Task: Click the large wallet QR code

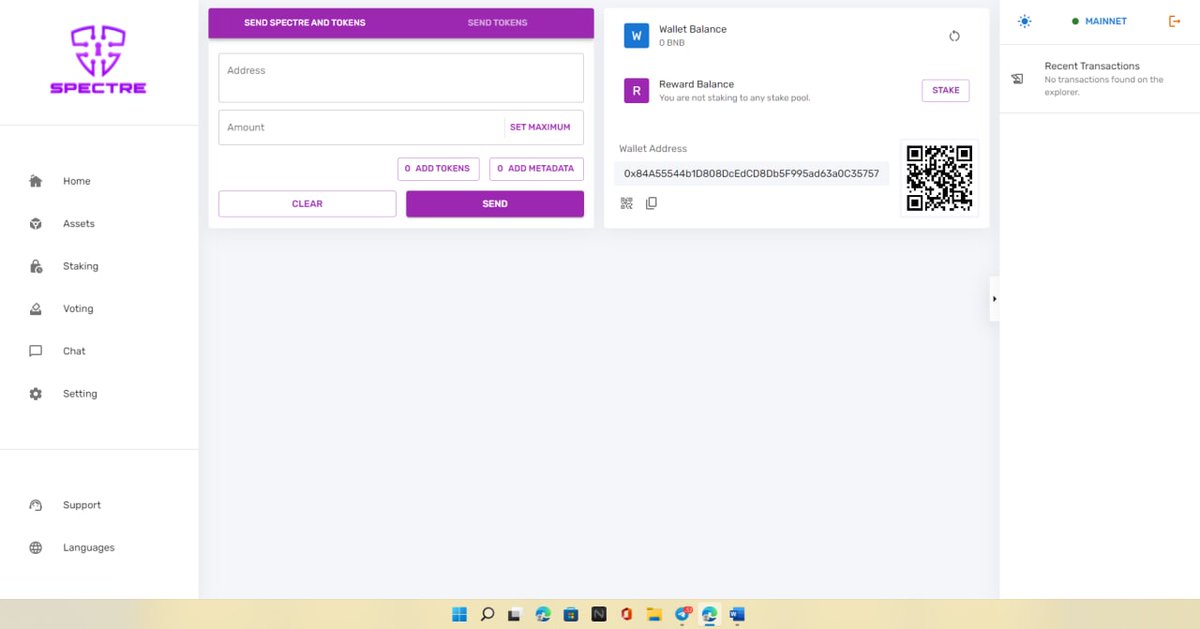Action: coord(939,178)
